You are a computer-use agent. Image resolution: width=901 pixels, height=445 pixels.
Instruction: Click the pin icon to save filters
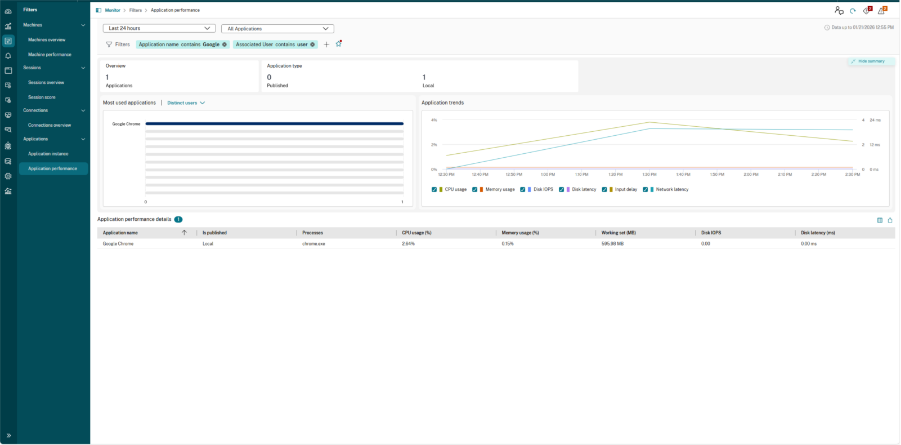click(x=338, y=44)
